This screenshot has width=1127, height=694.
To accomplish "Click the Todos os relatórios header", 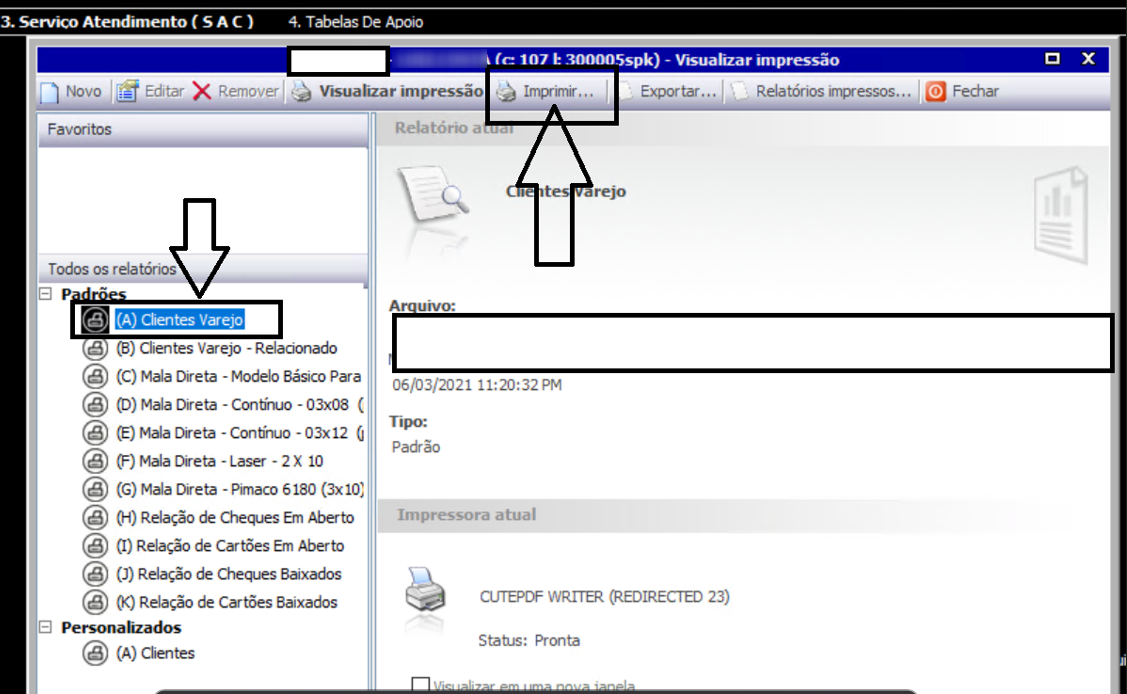I will (203, 269).
